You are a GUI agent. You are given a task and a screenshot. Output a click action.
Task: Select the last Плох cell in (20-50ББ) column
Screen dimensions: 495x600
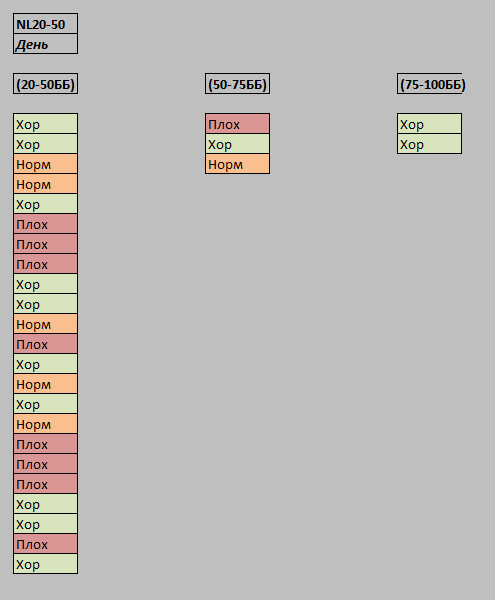[x=46, y=544]
